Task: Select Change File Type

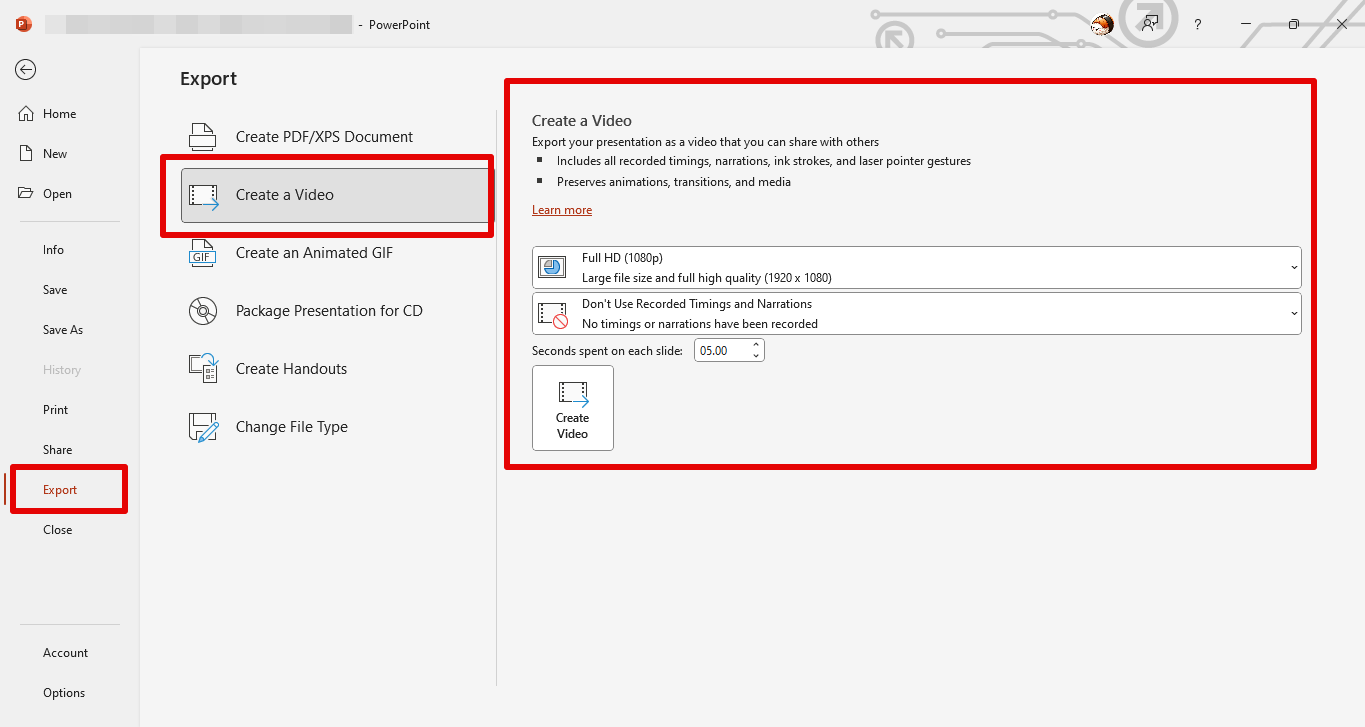Action: point(203,427)
